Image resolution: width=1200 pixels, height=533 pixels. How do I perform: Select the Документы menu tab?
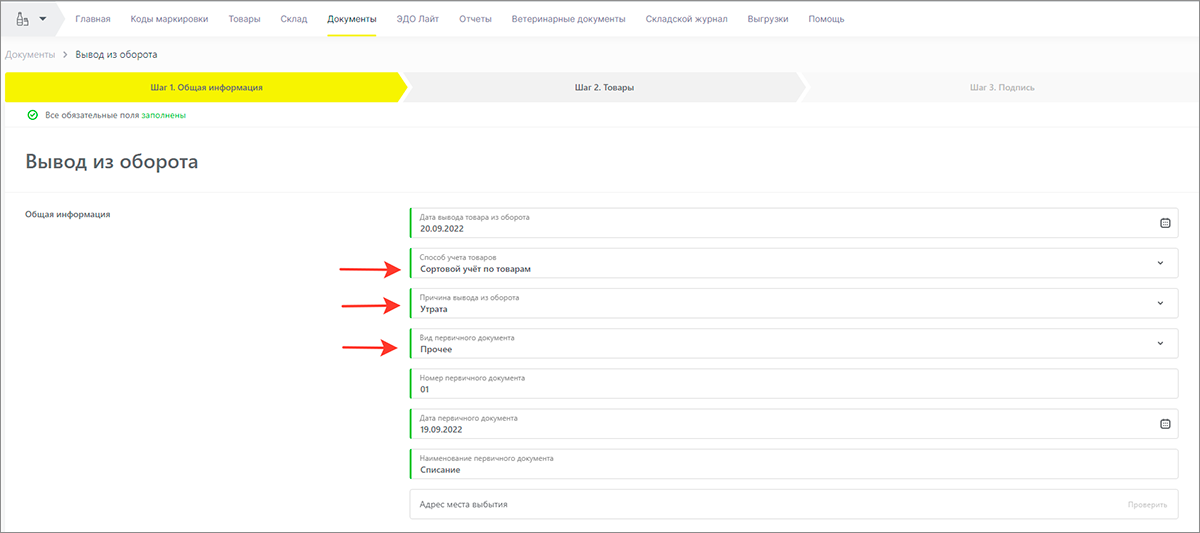click(x=352, y=19)
